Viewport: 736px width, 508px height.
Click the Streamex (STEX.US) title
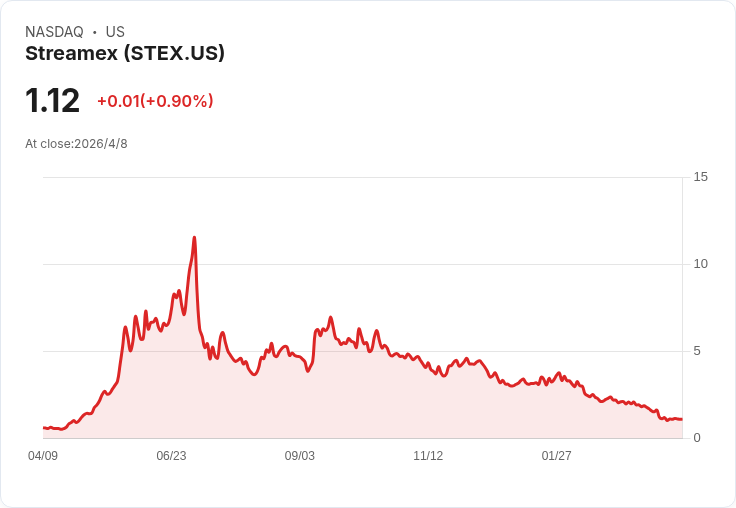[x=125, y=53]
